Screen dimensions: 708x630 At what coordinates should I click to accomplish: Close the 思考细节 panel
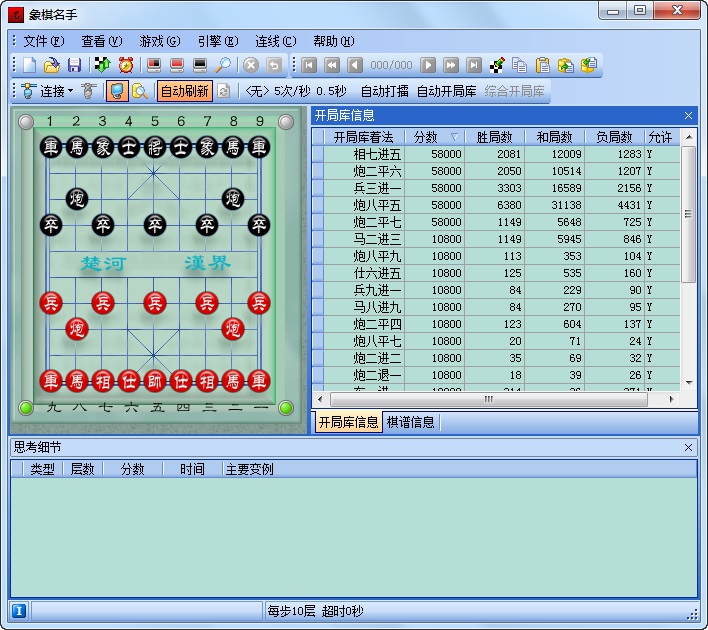688,448
